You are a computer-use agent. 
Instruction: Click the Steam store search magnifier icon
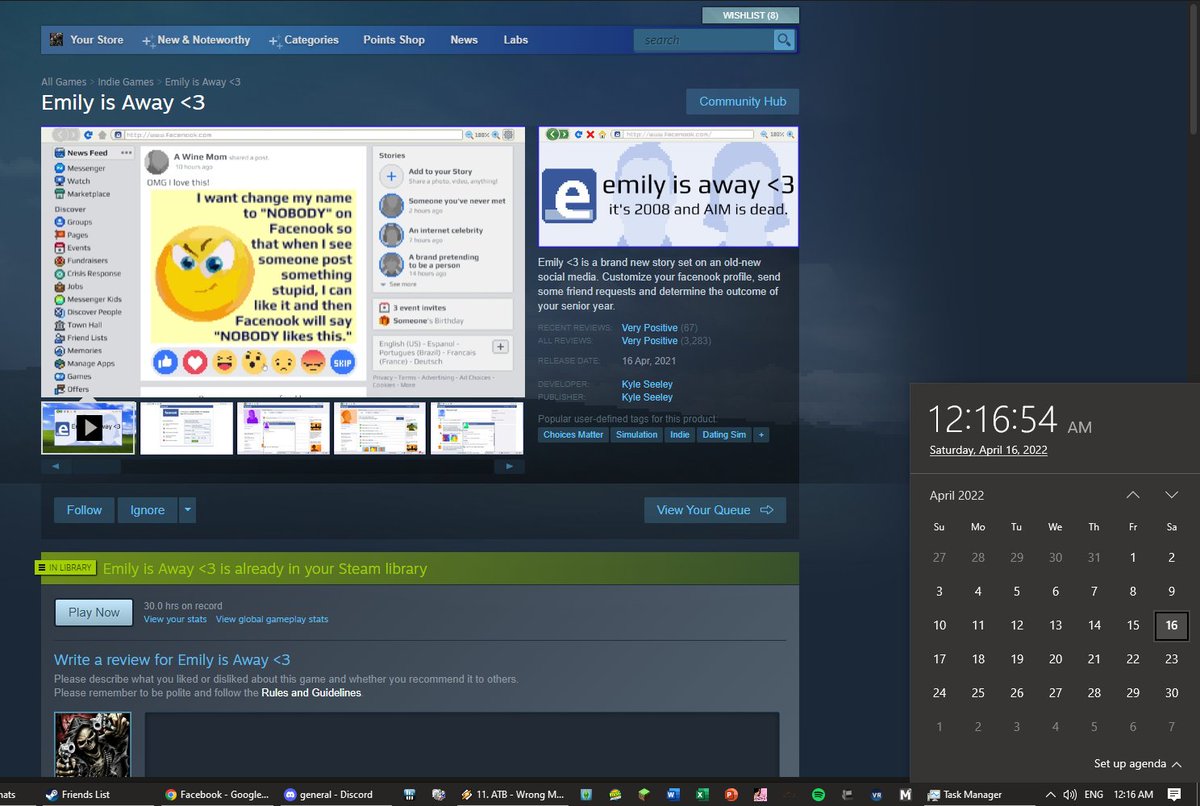tap(784, 40)
